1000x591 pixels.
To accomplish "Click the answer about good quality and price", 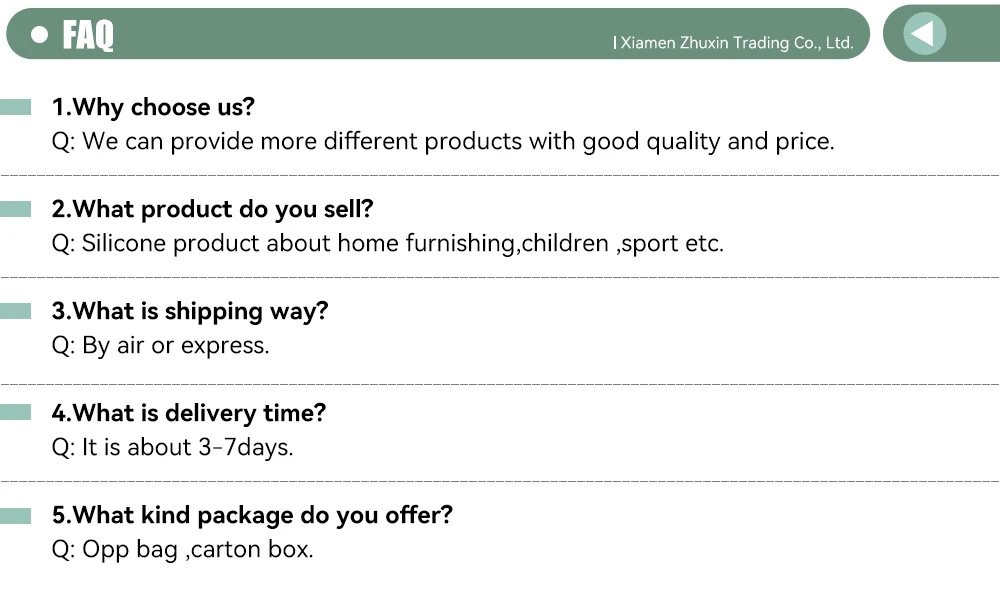I will point(442,142).
